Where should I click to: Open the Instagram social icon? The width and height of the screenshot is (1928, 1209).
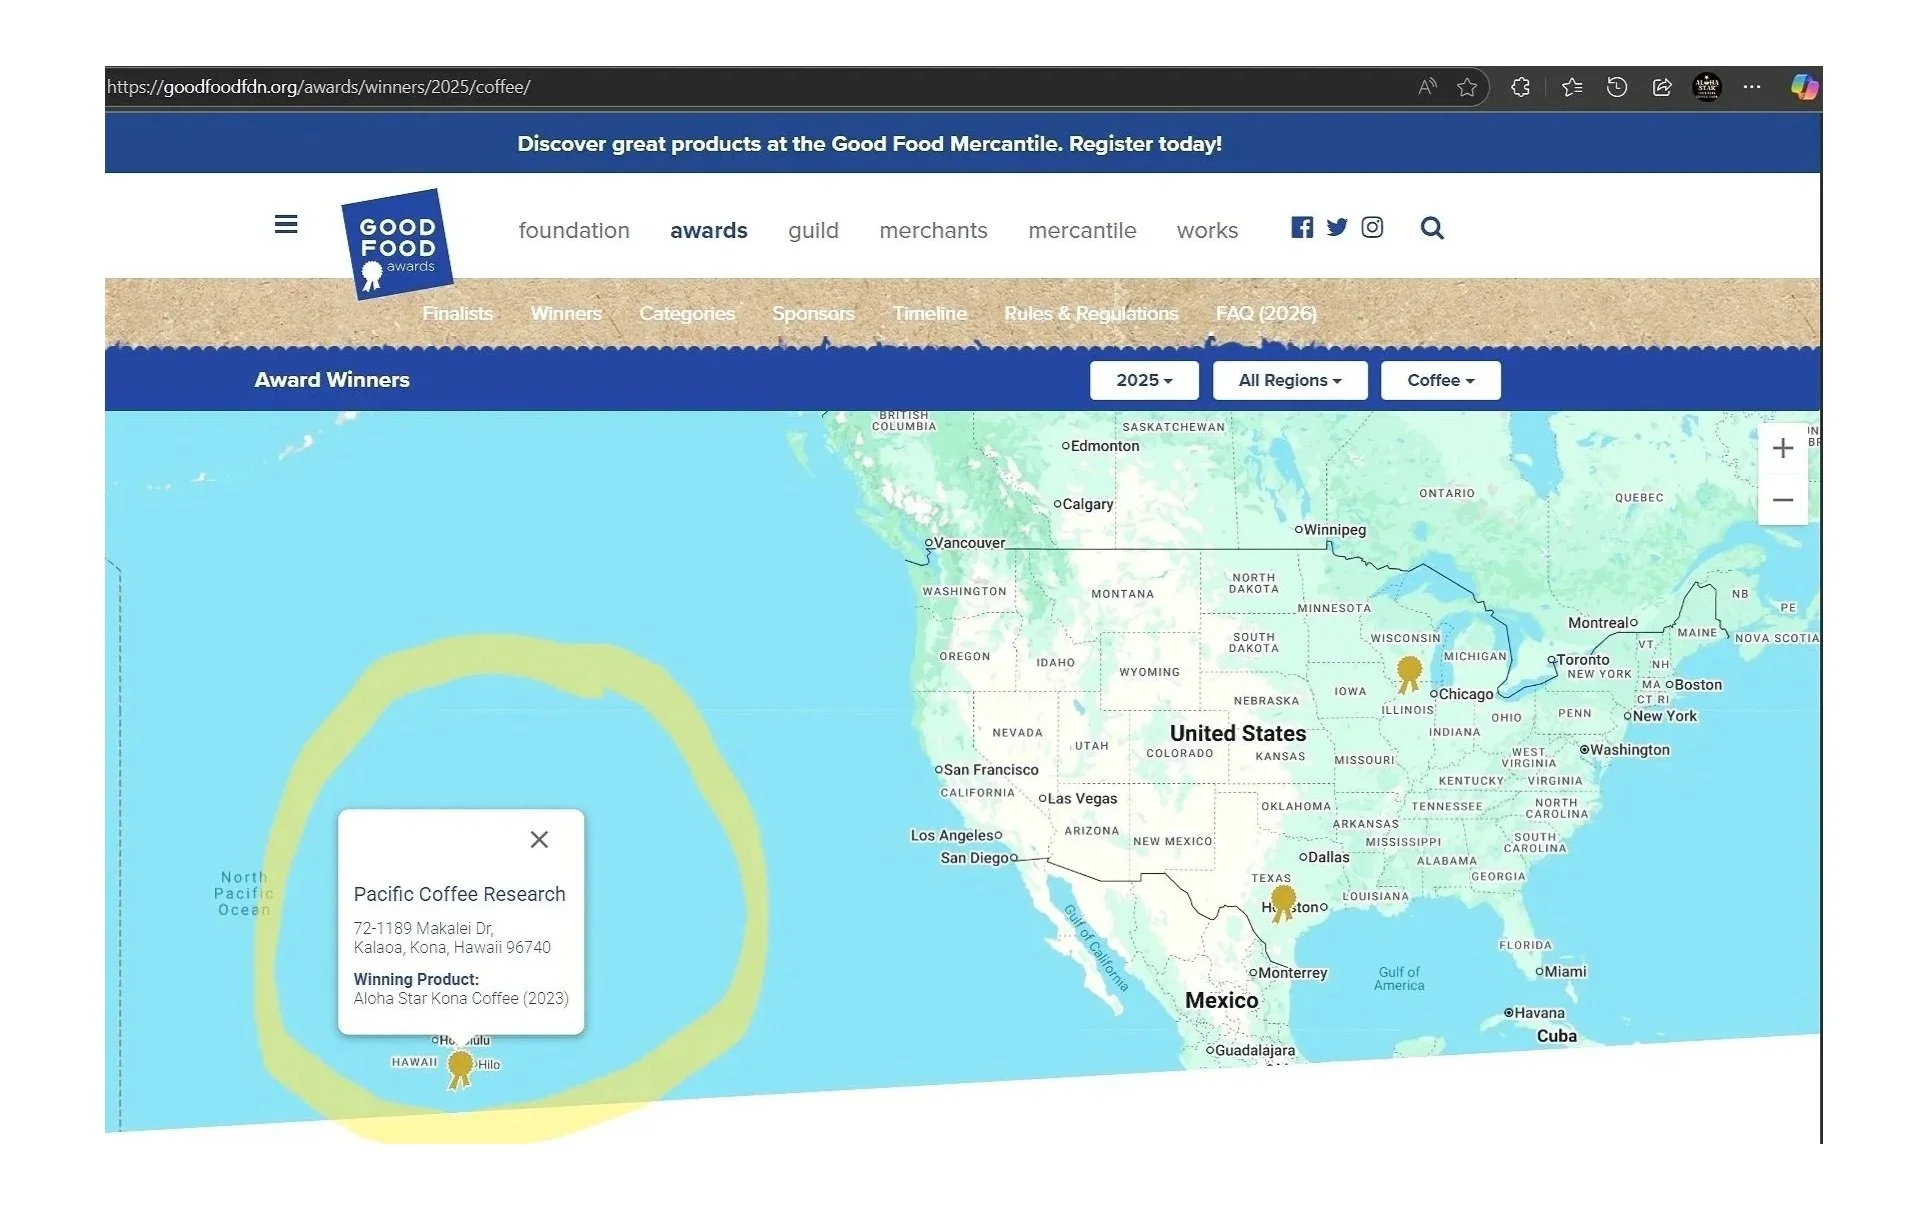pyautogui.click(x=1373, y=227)
